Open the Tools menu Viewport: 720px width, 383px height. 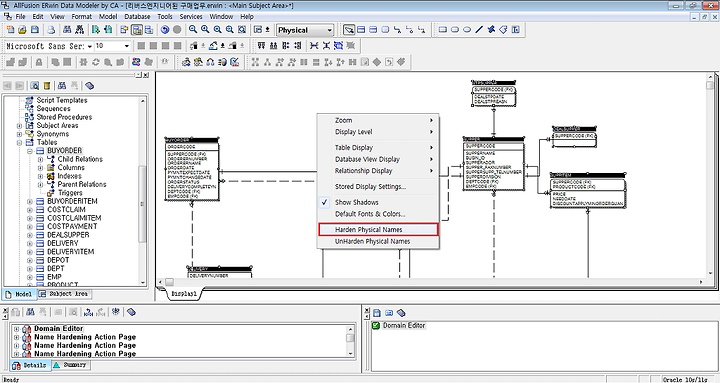point(165,17)
